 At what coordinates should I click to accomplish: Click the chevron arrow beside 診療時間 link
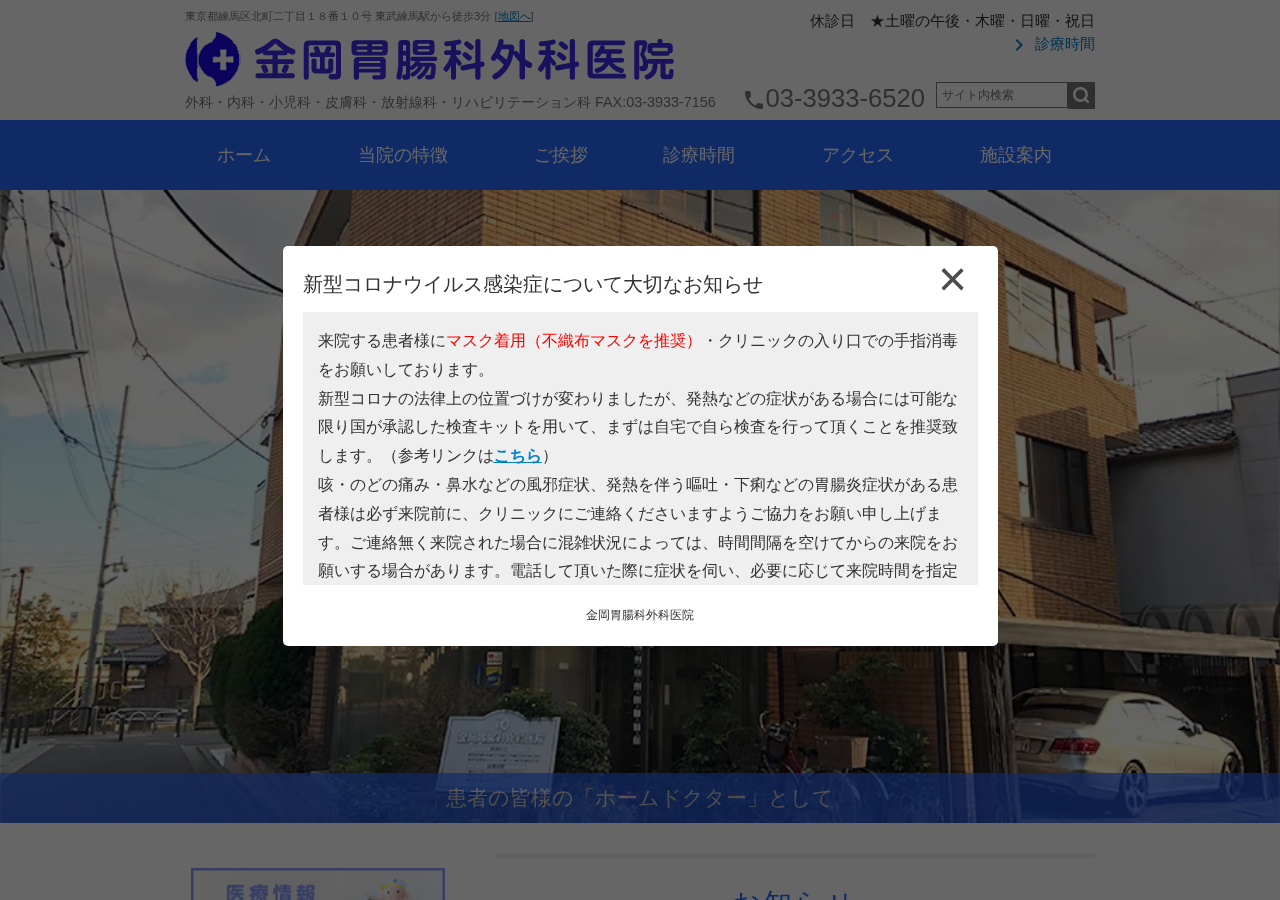click(x=1019, y=45)
